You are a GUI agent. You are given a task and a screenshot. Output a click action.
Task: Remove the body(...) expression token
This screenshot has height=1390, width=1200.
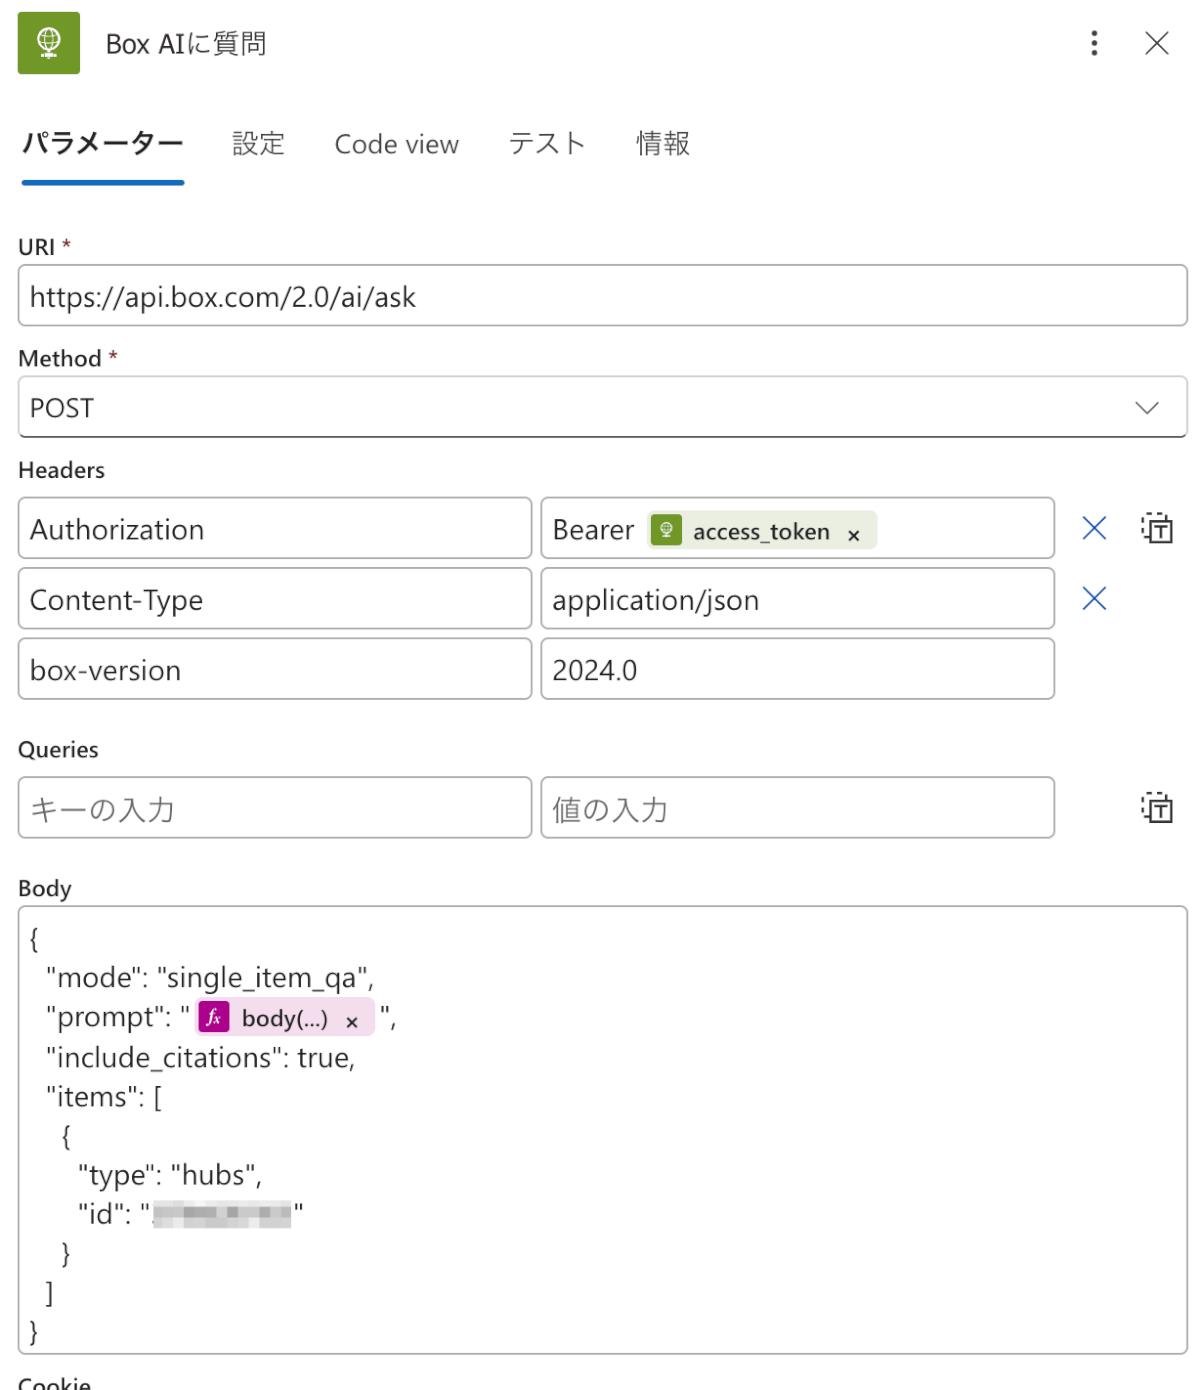pos(352,1022)
